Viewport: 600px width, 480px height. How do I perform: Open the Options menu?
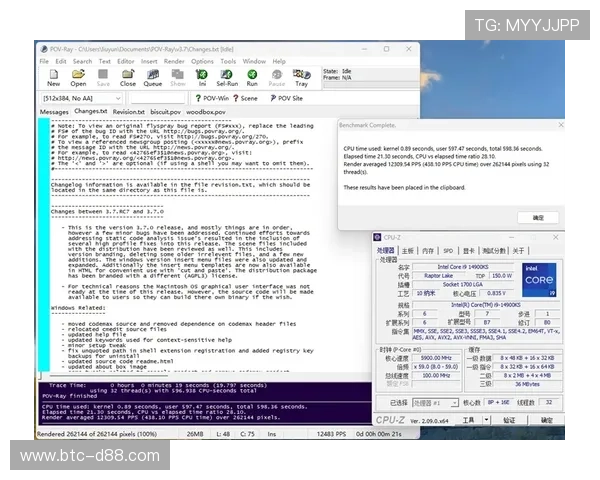(x=202, y=61)
